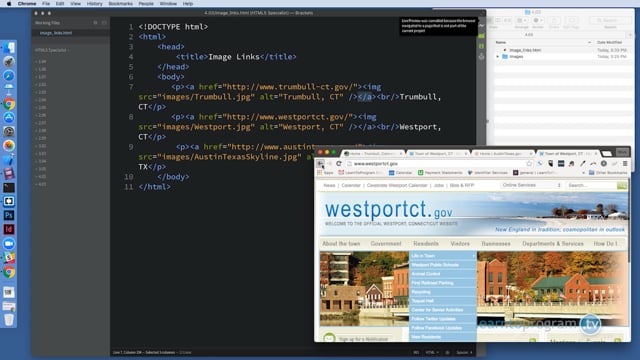Open the HTML5 Specialist project dropdown
This screenshot has width=640, height=360.
(x=52, y=50)
